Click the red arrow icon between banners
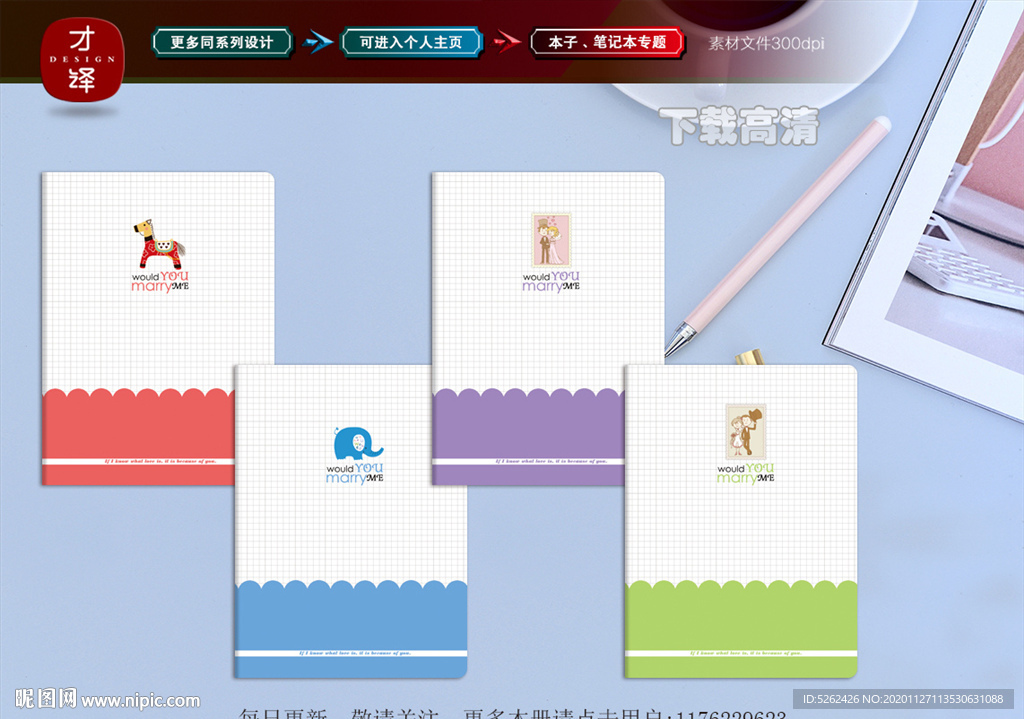Screen dimensions: 1024x719 click(507, 42)
